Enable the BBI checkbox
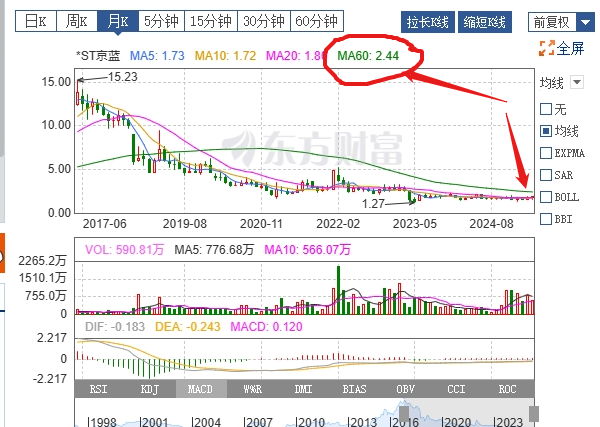Image resolution: width=600 pixels, height=427 pixels. point(546,219)
